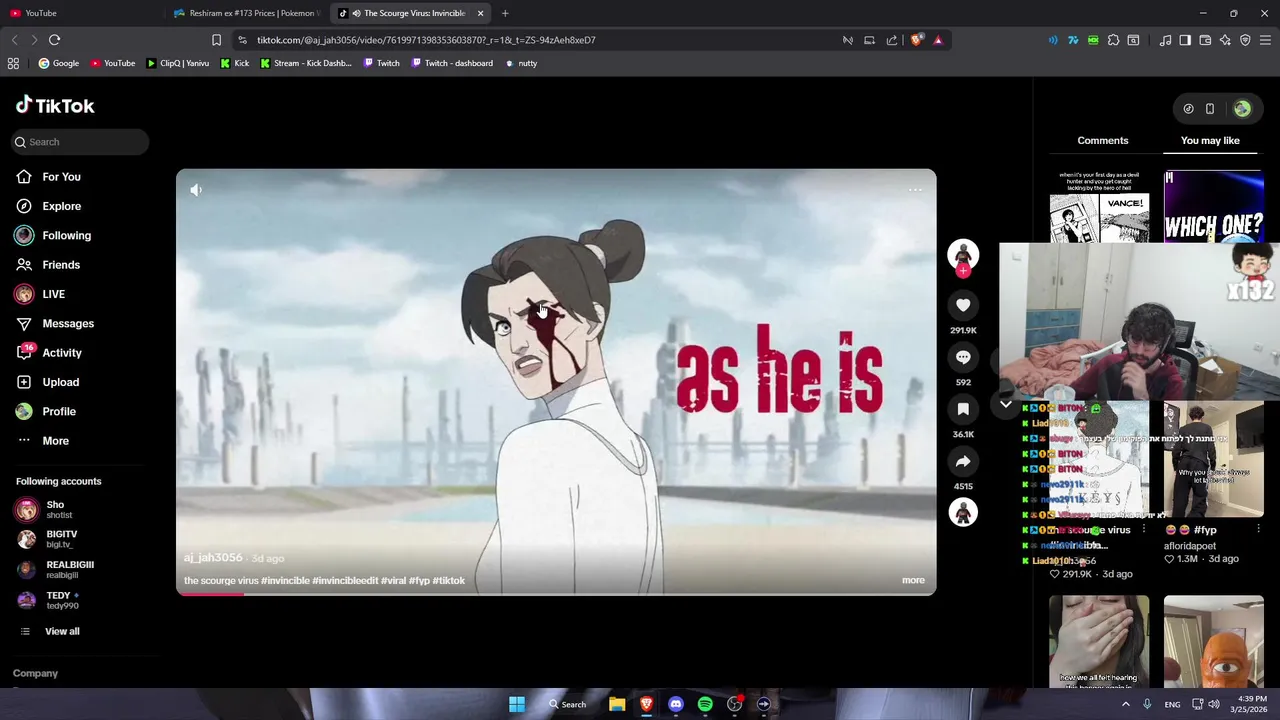Click the address bar URL
This screenshot has height=720, width=1280.
point(426,40)
